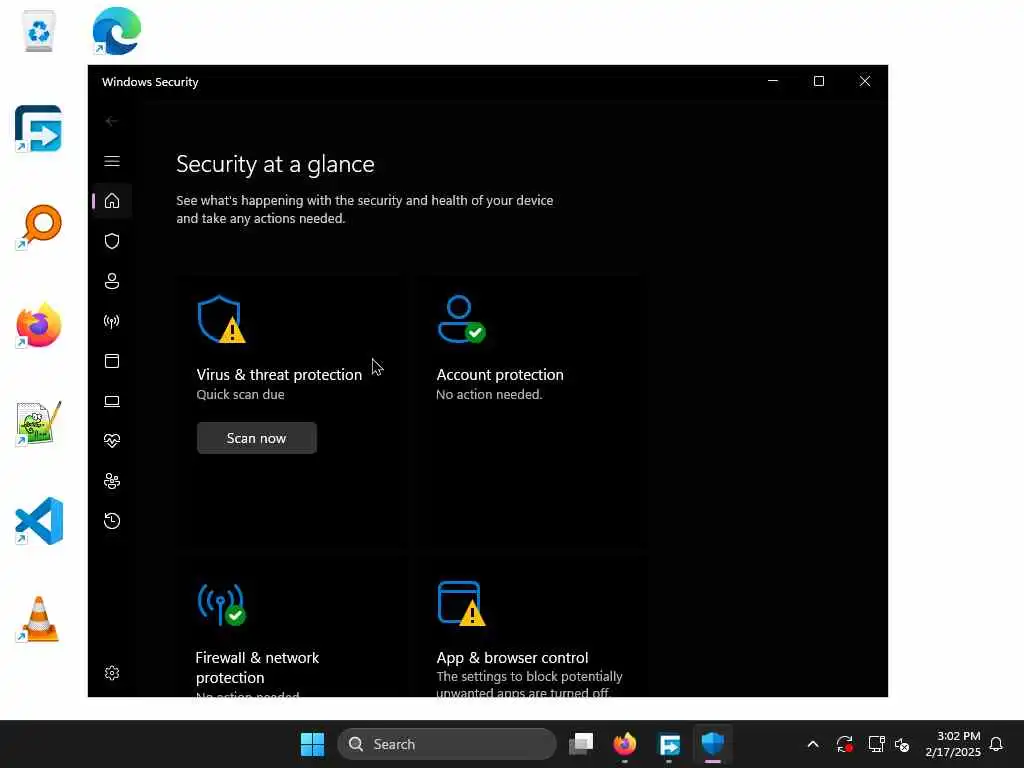Minimize the Windows Security window

coord(773,81)
